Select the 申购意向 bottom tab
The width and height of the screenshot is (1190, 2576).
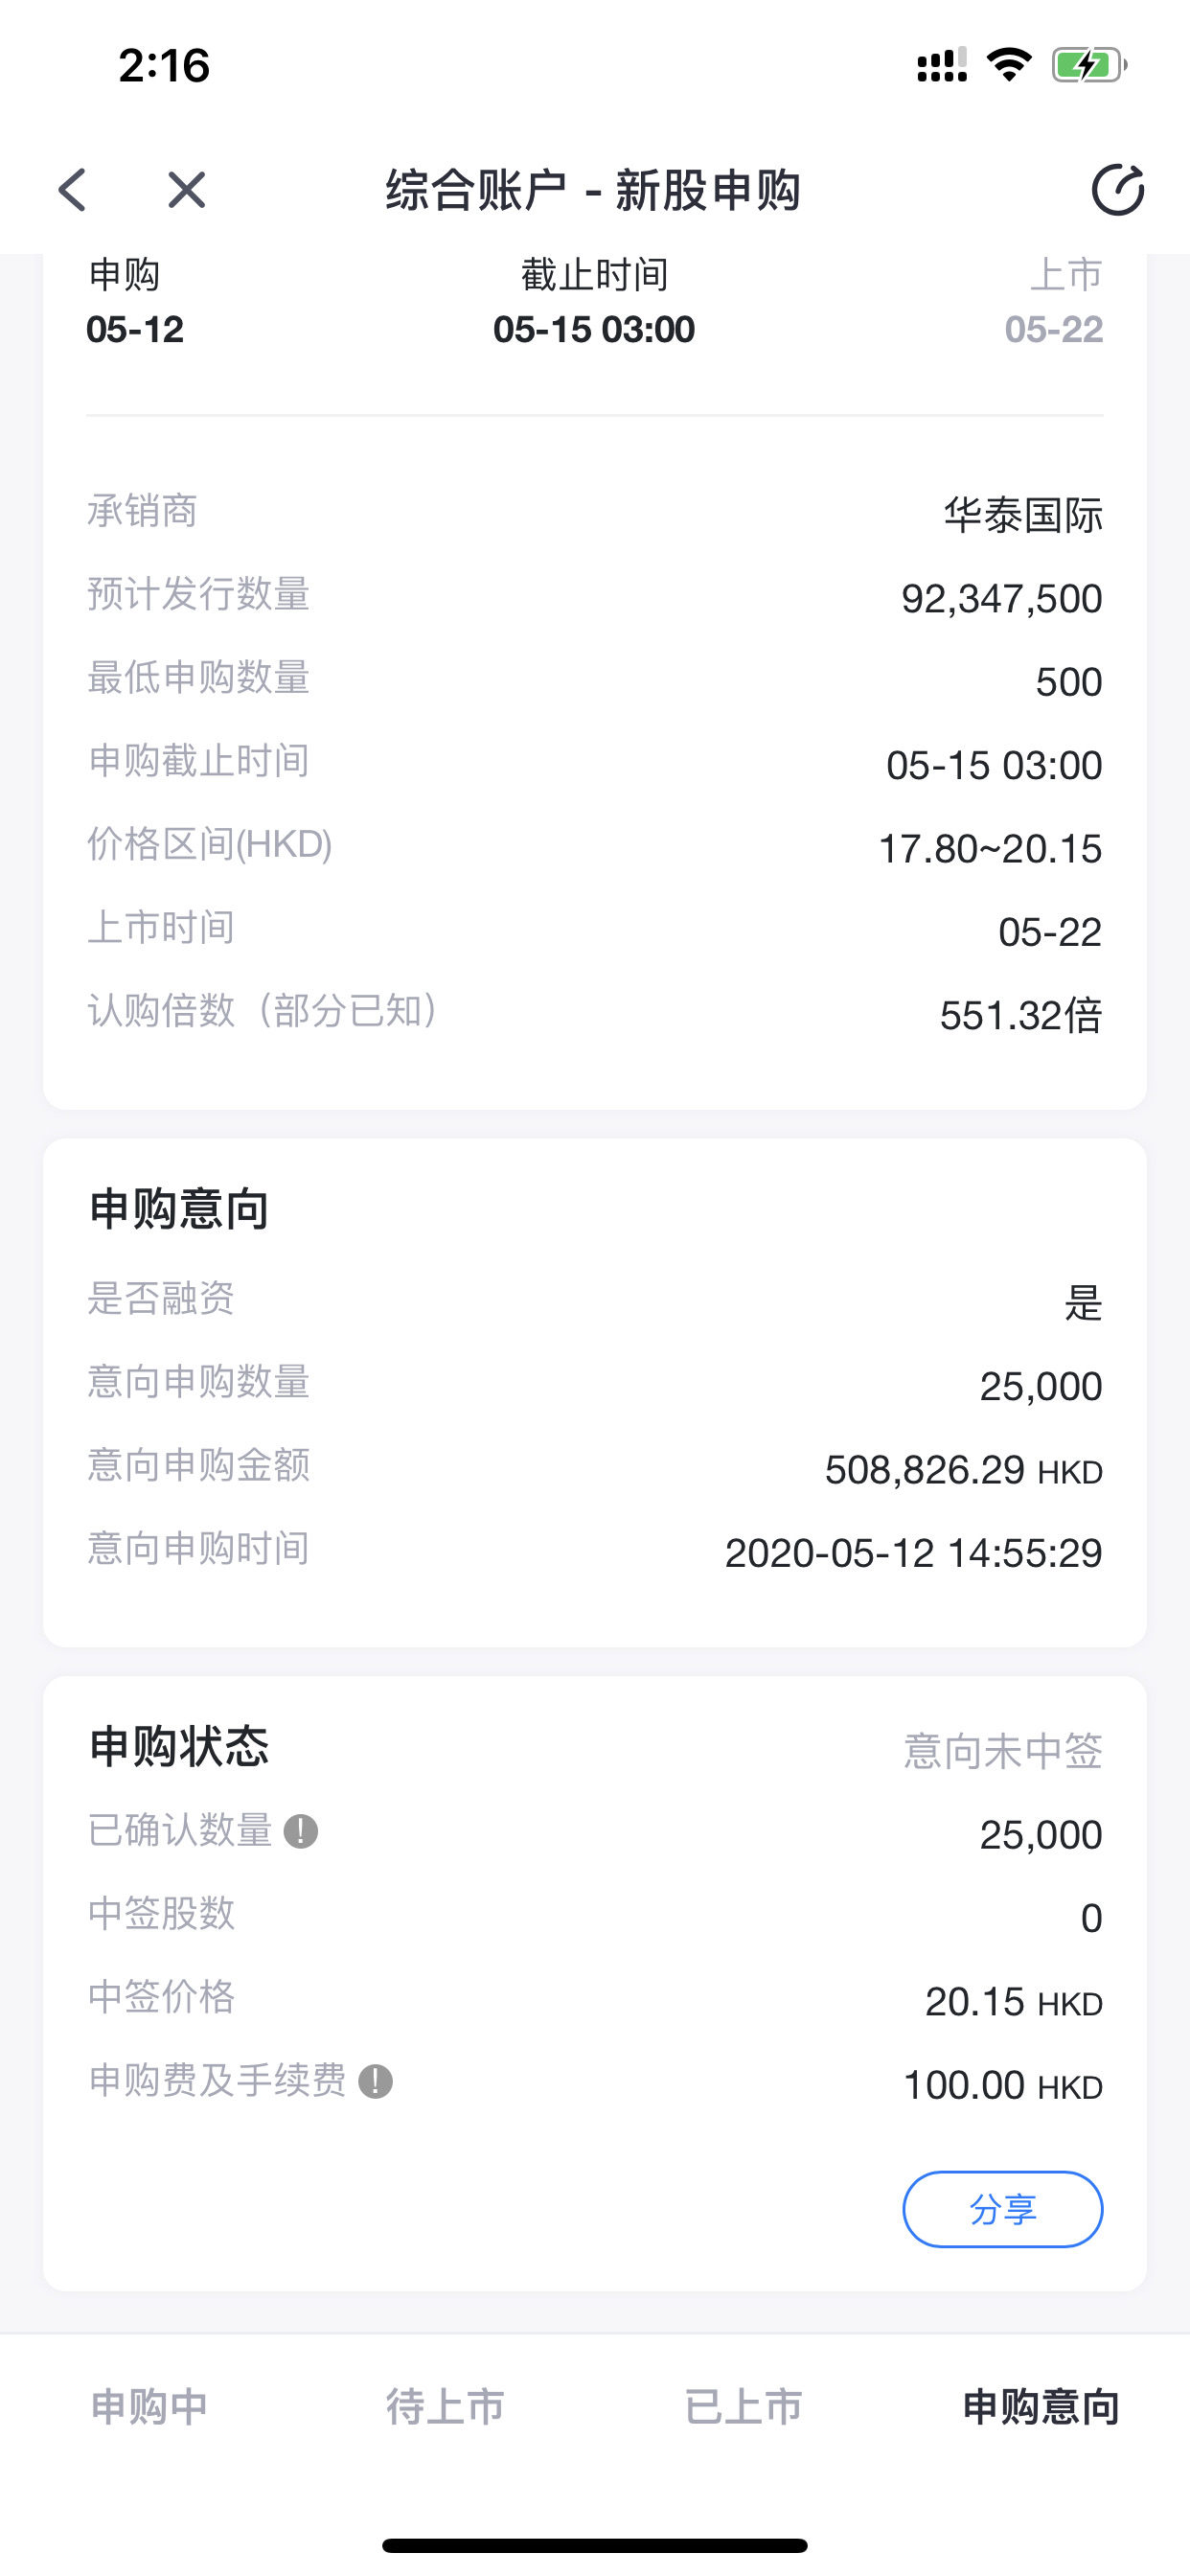pos(1040,2407)
